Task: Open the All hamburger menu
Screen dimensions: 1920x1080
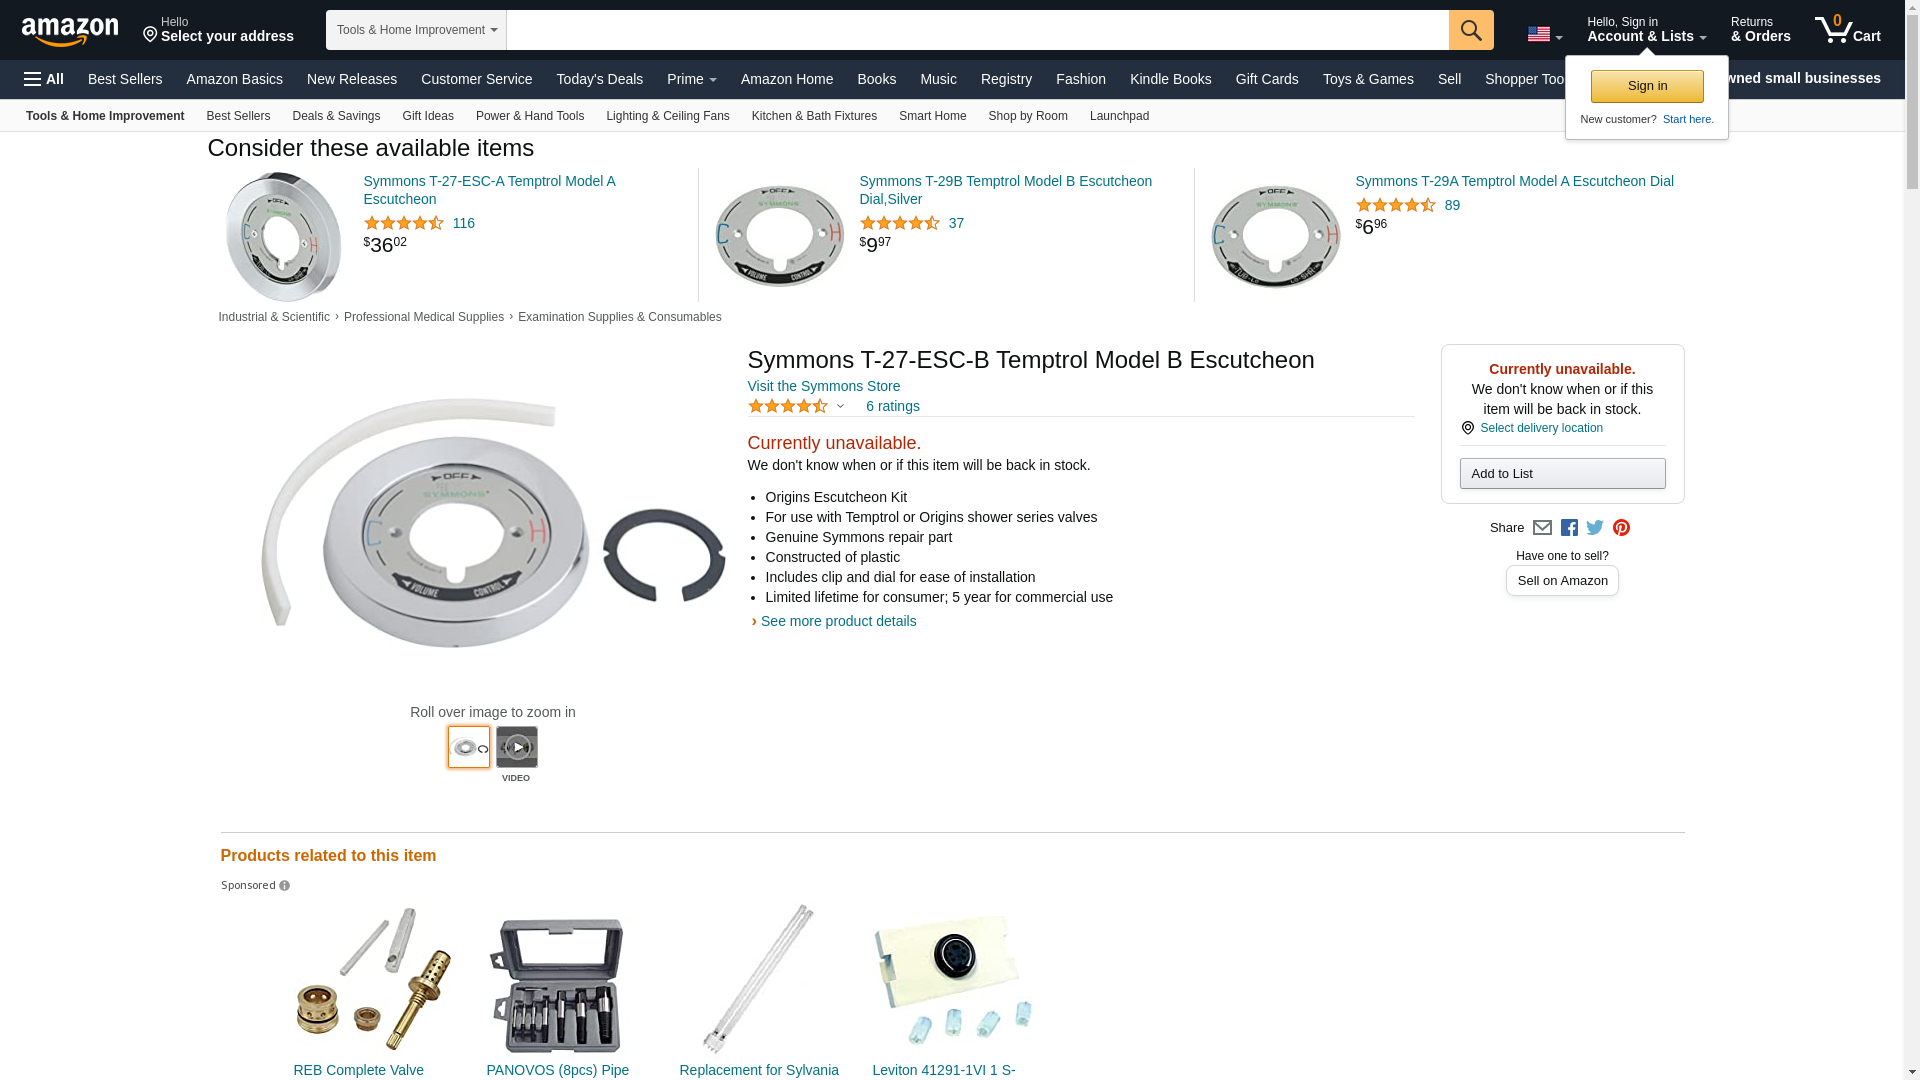Action: [44, 79]
